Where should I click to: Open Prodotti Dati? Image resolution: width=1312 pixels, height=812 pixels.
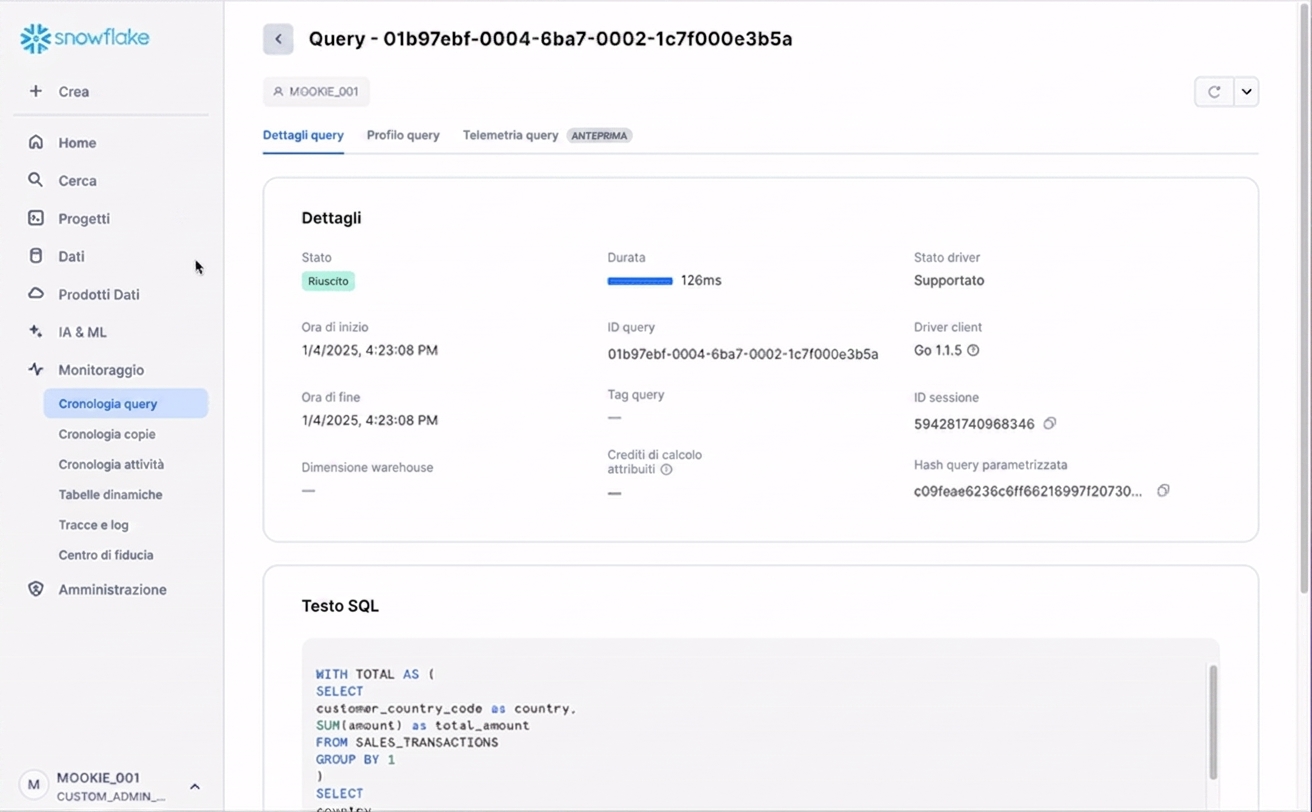click(x=99, y=294)
